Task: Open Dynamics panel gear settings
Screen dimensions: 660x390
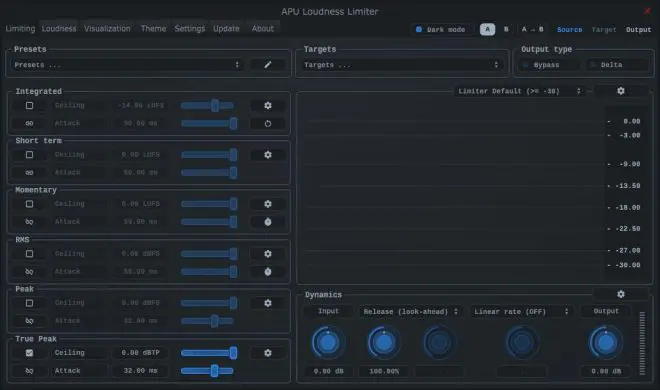Action: [621, 294]
